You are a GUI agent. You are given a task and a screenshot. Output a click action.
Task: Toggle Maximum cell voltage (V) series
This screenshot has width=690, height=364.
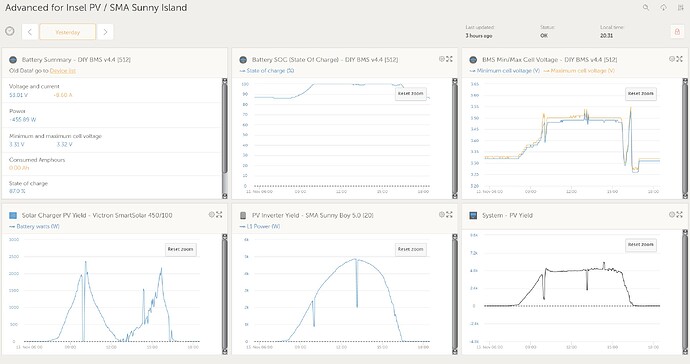(579, 70)
